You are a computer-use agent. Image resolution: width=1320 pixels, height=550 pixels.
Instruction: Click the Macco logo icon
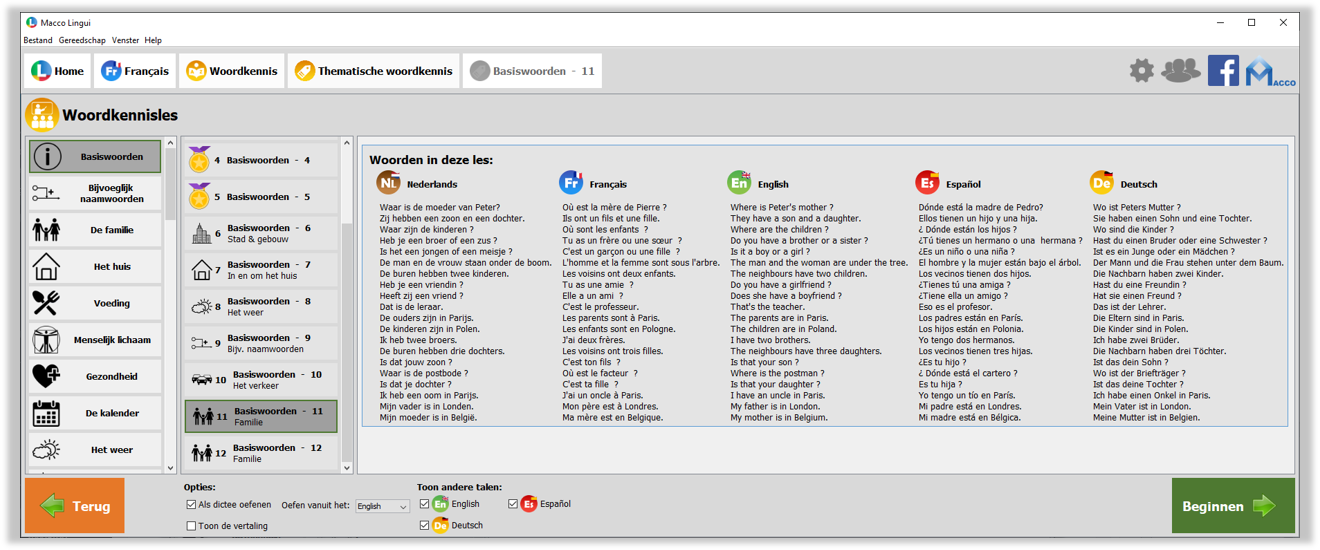pyautogui.click(x=1268, y=72)
